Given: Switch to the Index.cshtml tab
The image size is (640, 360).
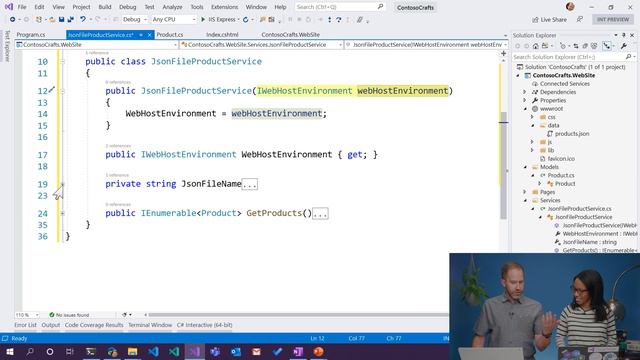Looking at the screenshot, I should [x=222, y=35].
